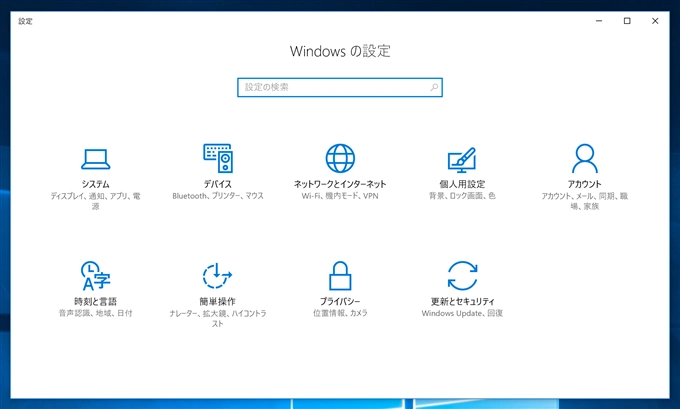Select the 個人用設定 heading
Viewport: 680px width, 409px height.
462,184
